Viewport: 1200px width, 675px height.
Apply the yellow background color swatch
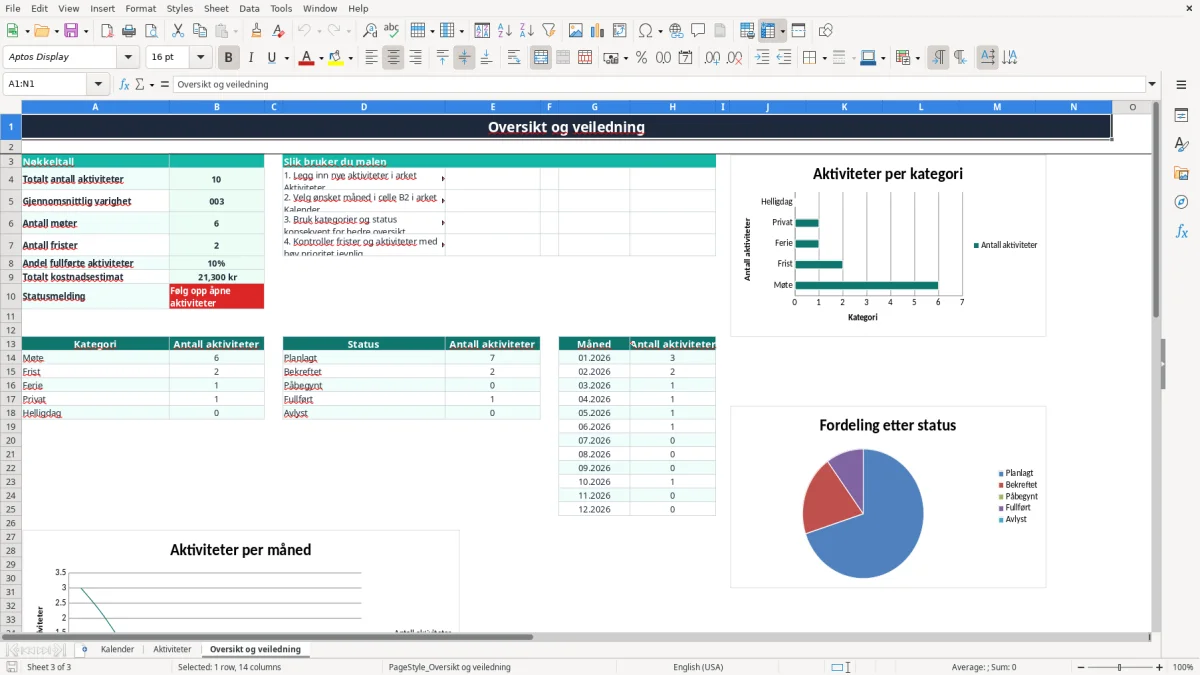337,58
